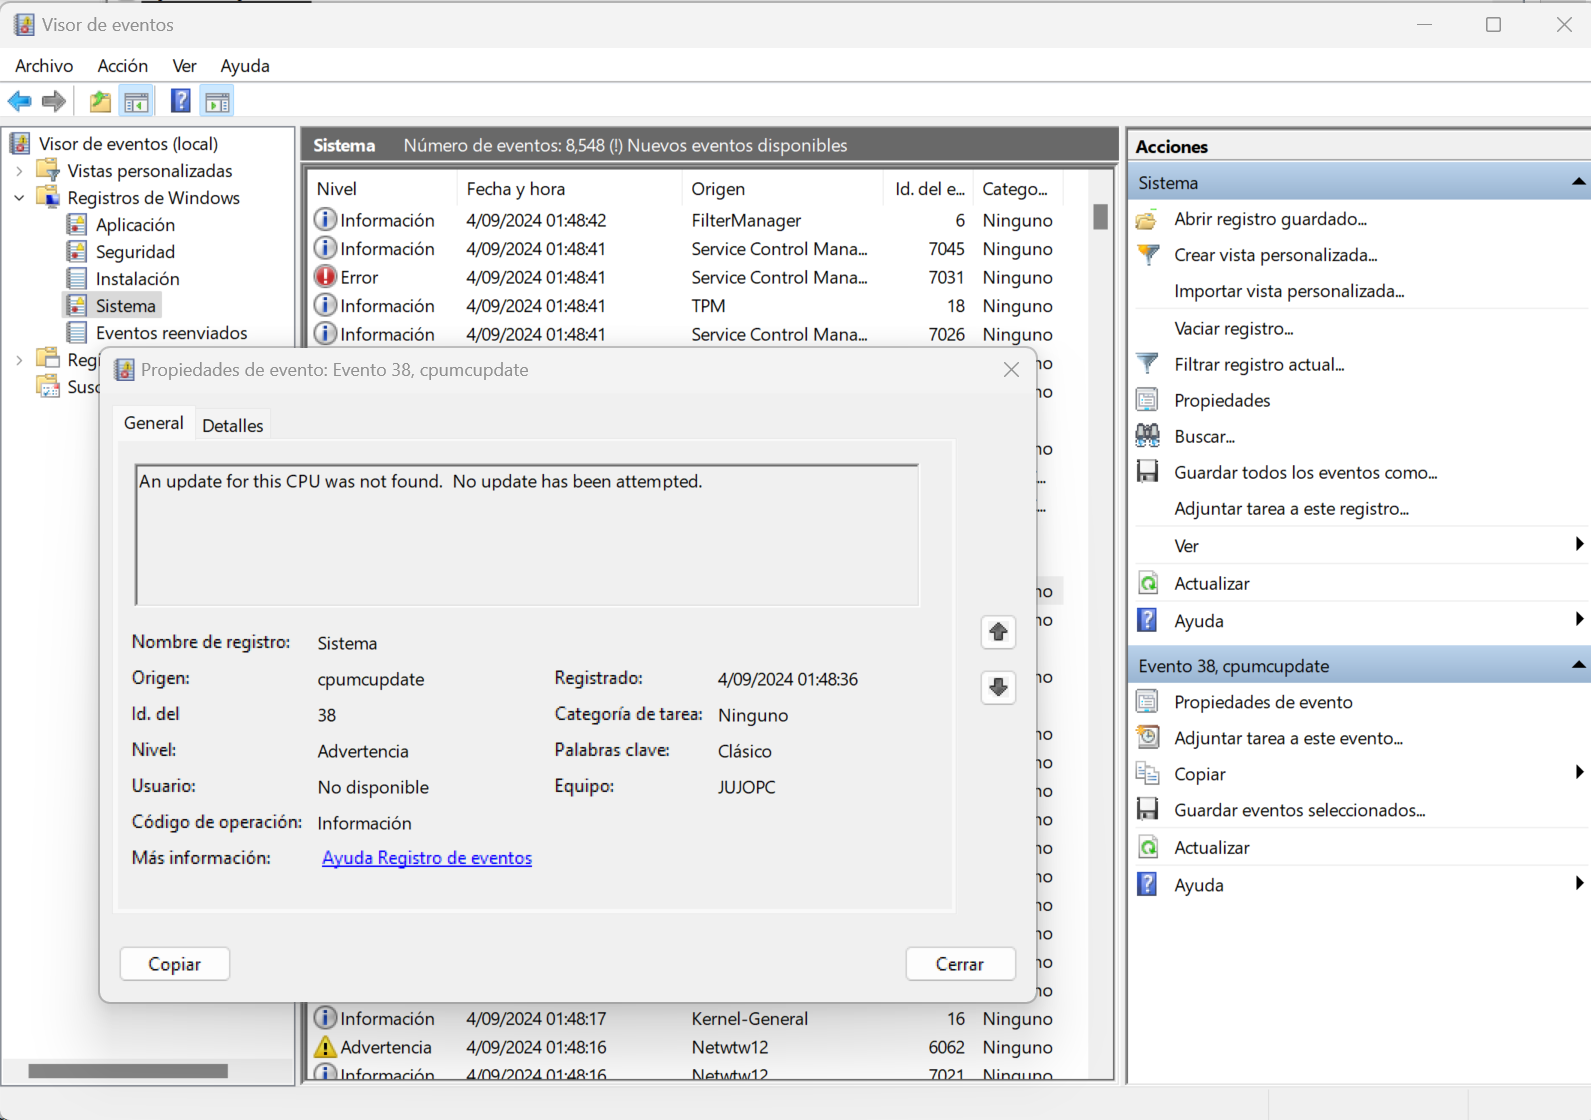Select the Service Control Manager 7045 row

pos(685,249)
